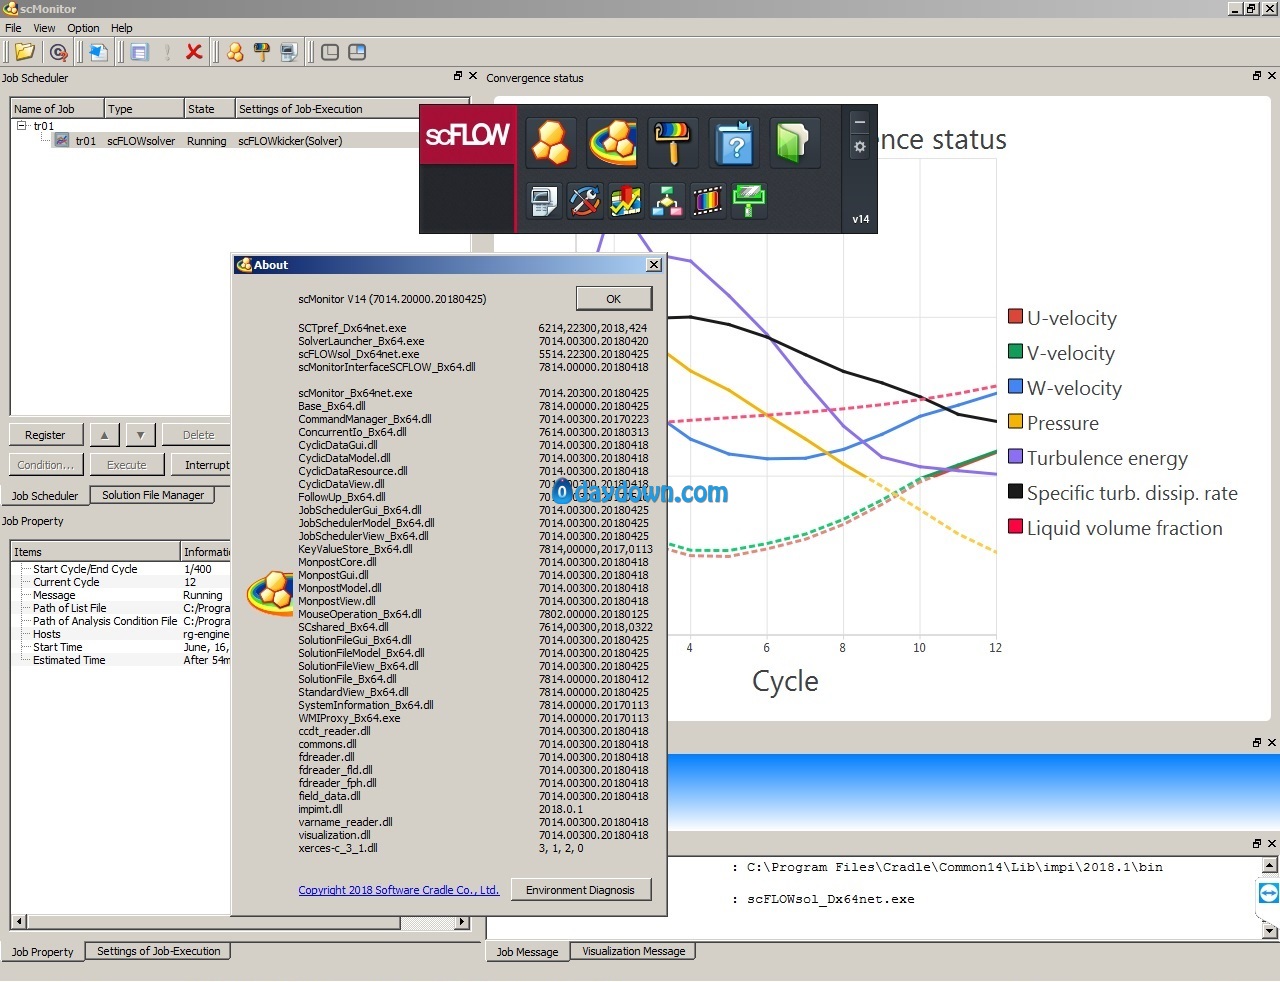The width and height of the screenshot is (1280, 982).
Task: Open the blue help book in scFLOW launcher
Action: coord(735,142)
